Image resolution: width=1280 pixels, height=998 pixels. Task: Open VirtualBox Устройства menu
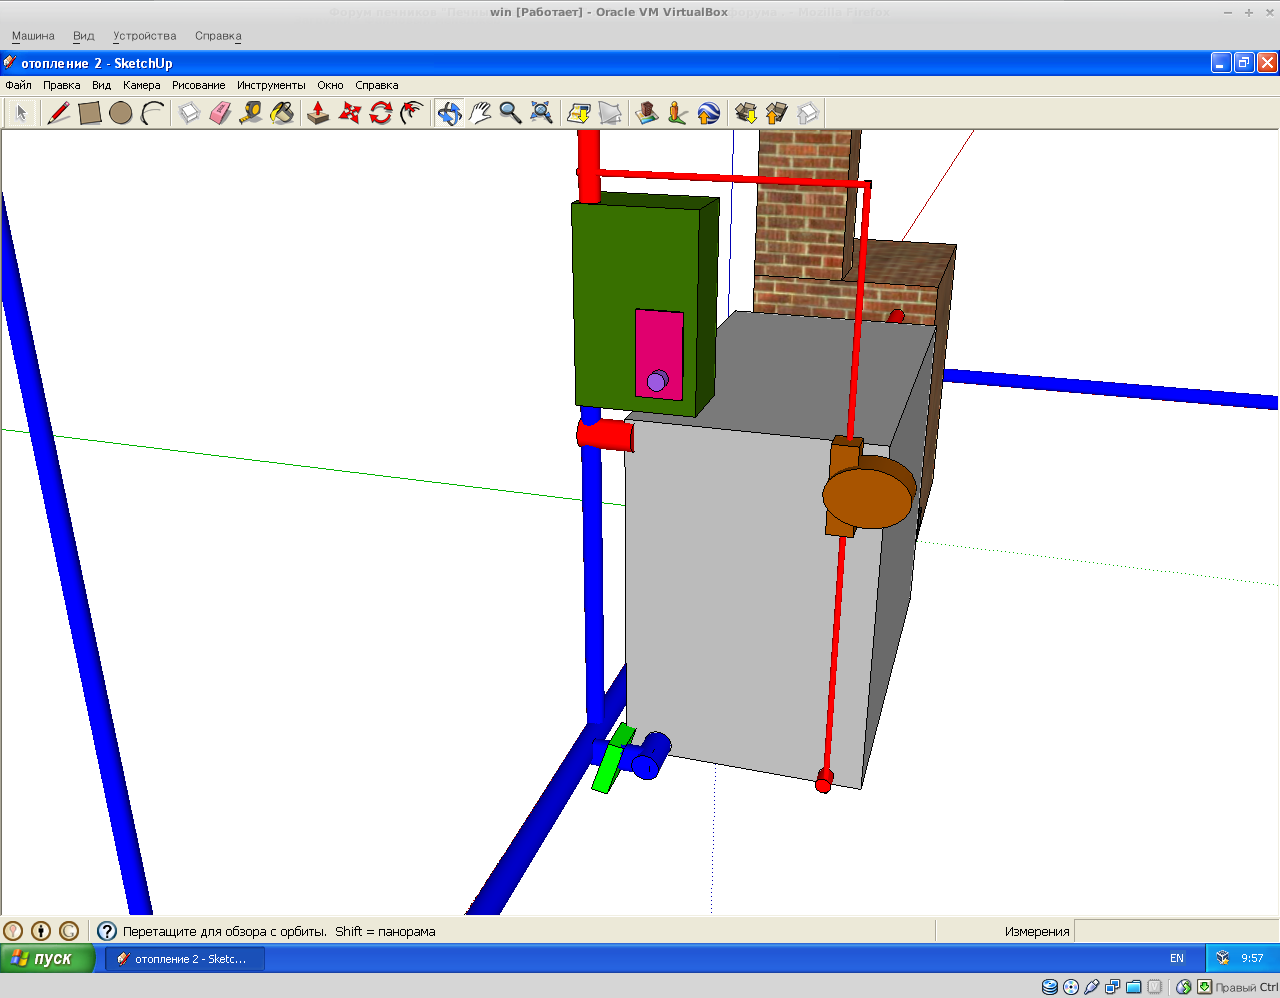pos(144,36)
